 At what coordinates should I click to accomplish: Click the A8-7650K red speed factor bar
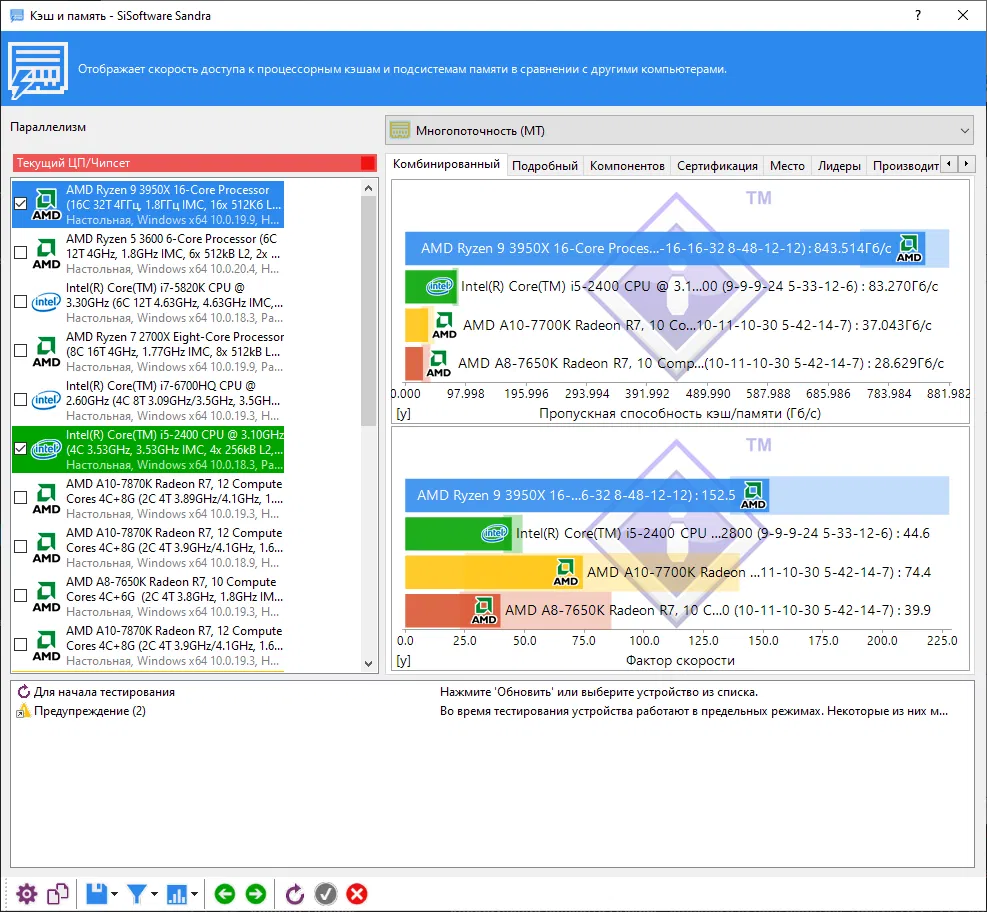(453, 611)
